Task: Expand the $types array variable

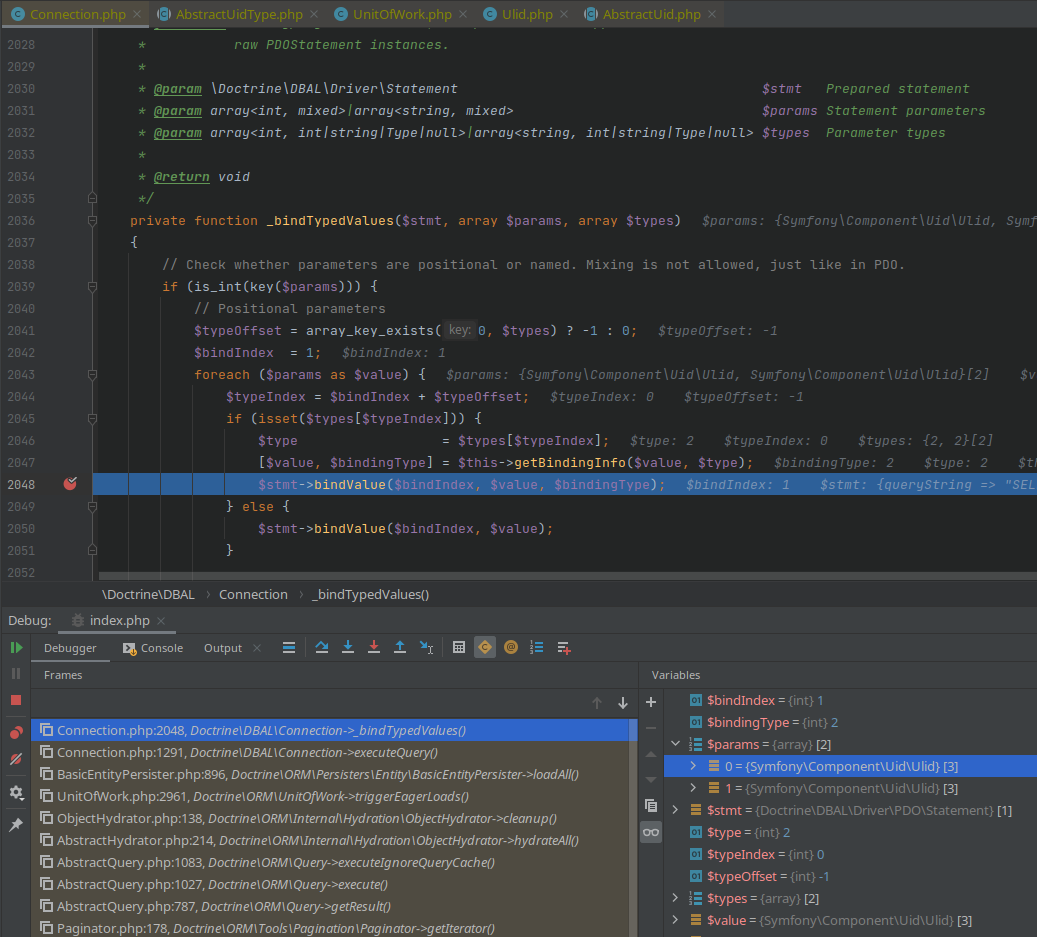Action: (675, 897)
